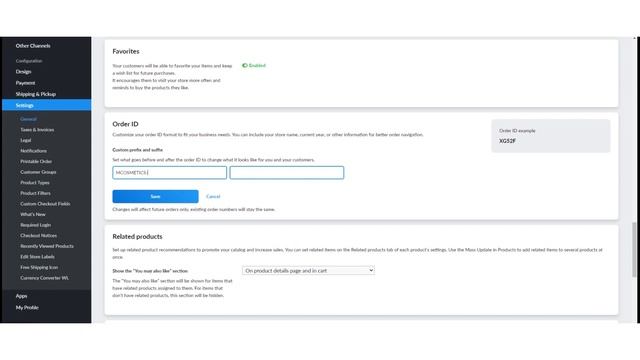
Task: Open Checkout Notices settings
Action: [38, 236]
